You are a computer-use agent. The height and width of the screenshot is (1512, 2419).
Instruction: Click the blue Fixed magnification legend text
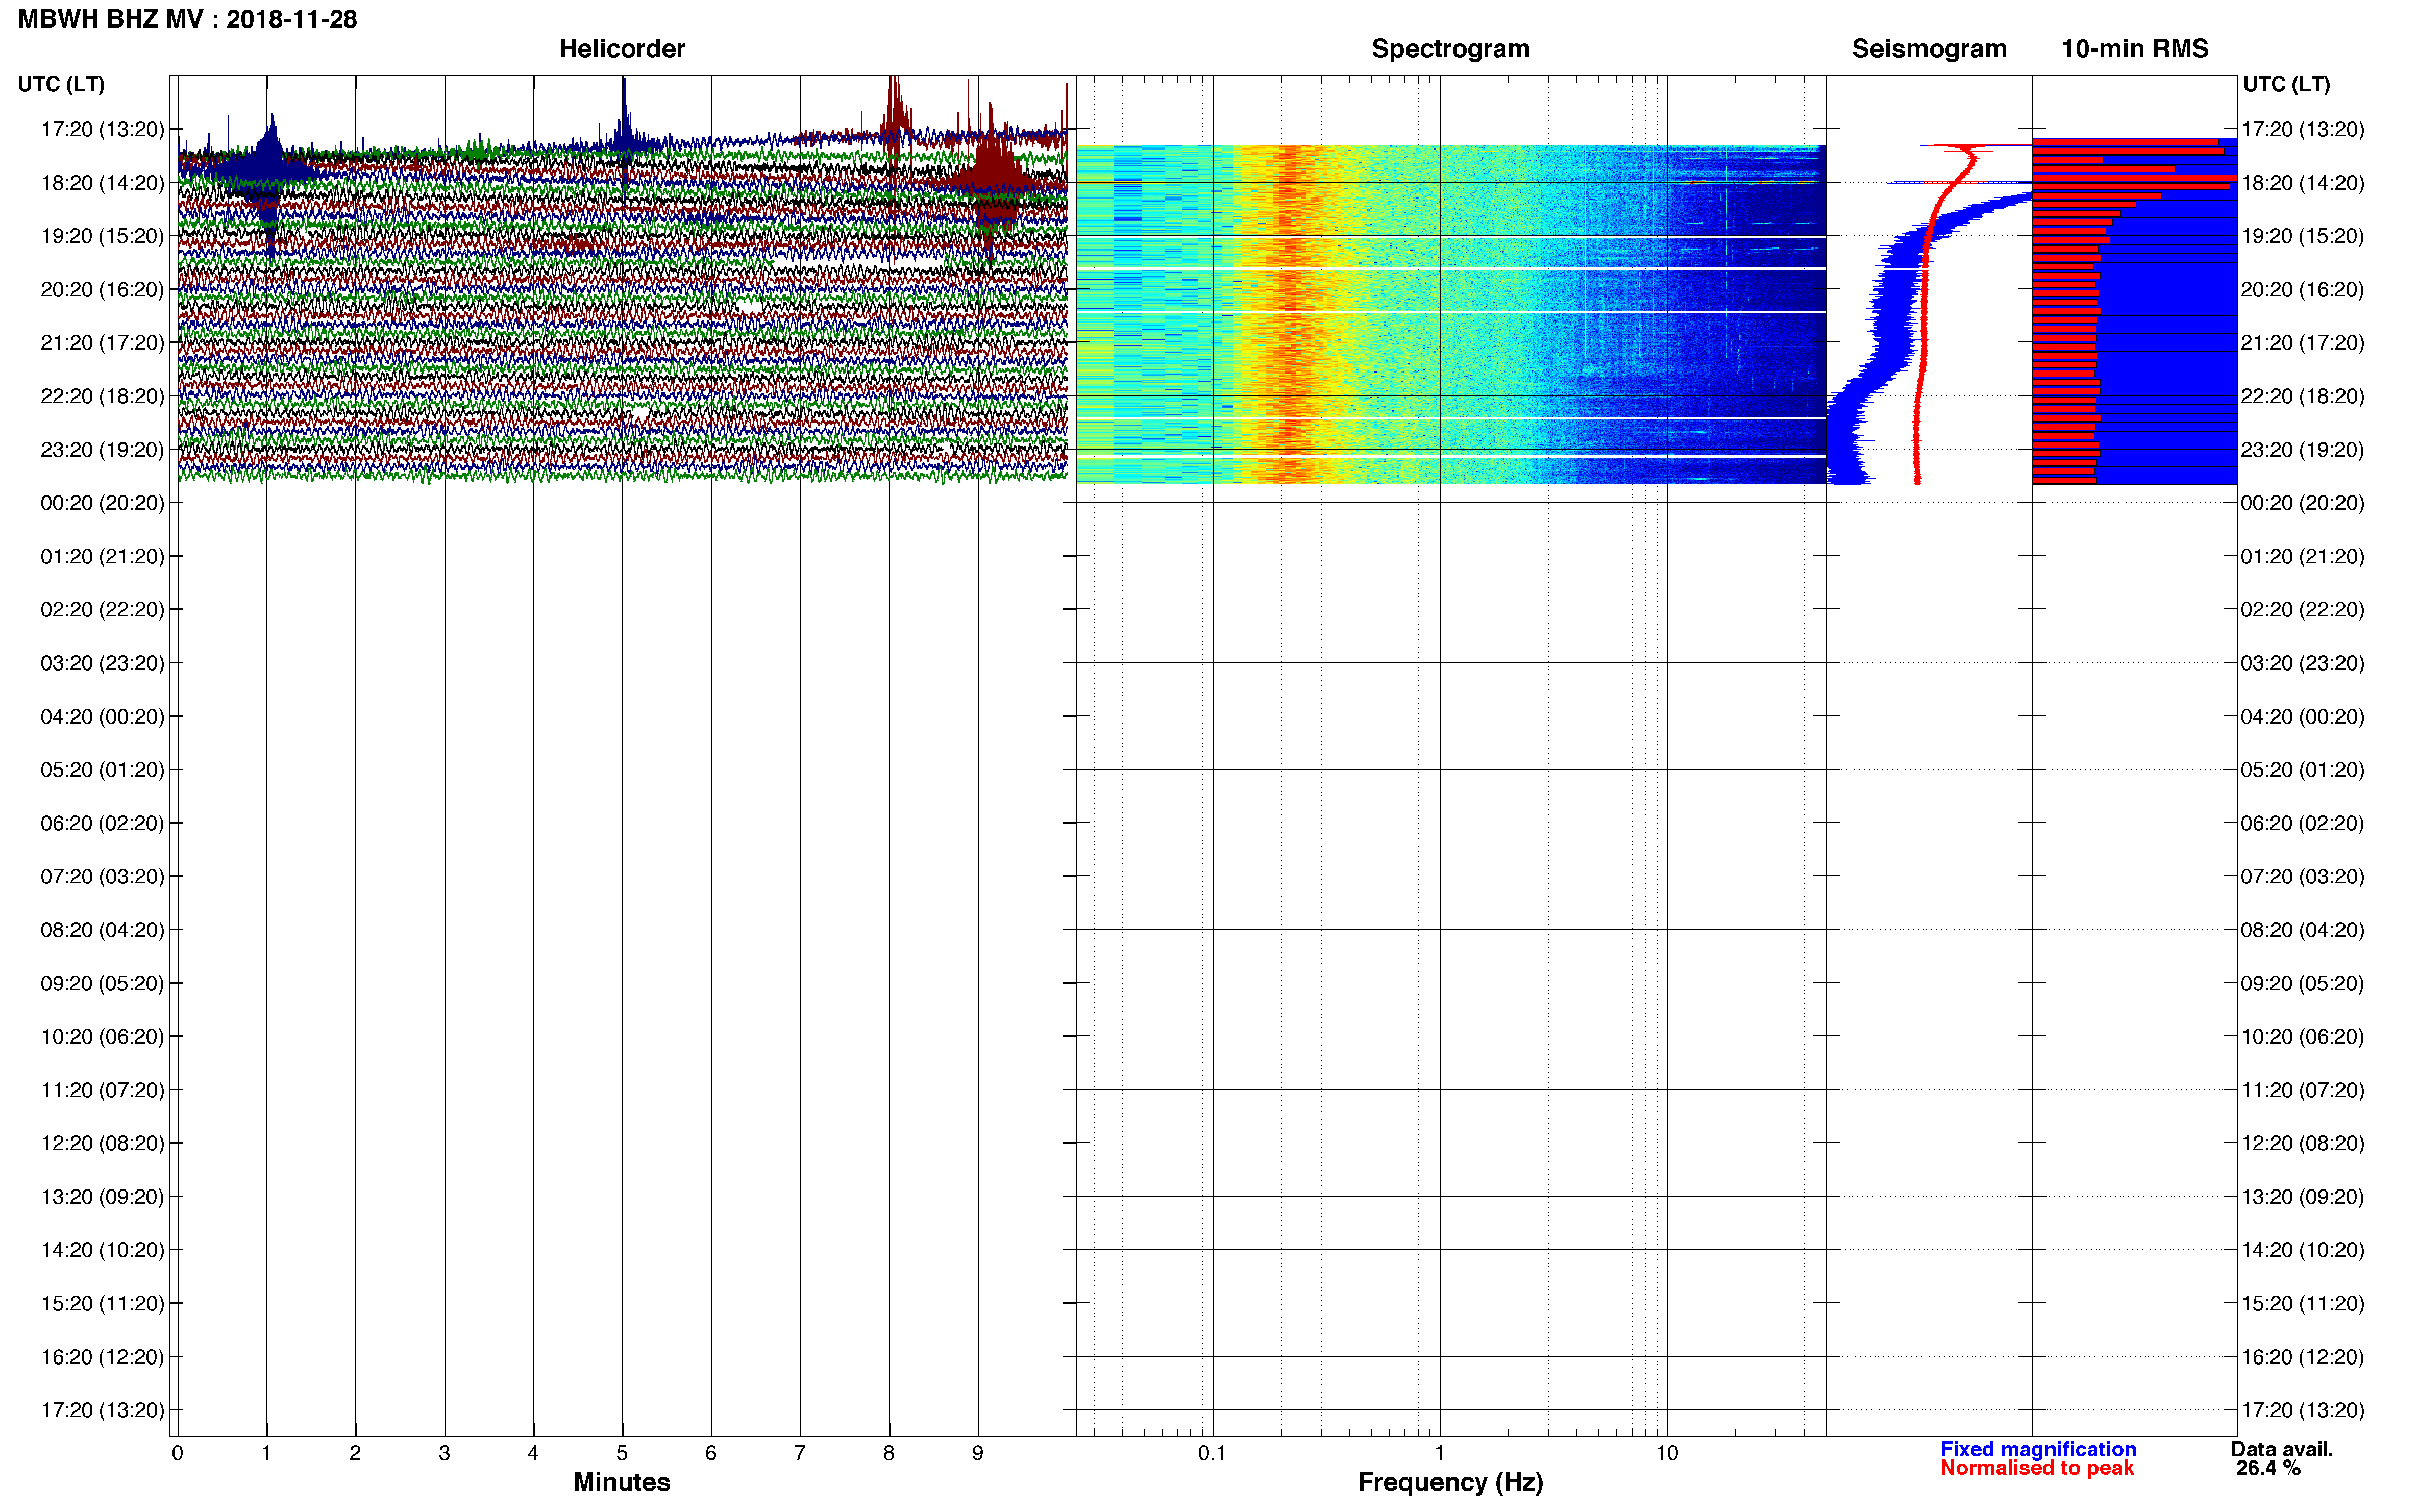click(x=2038, y=1449)
